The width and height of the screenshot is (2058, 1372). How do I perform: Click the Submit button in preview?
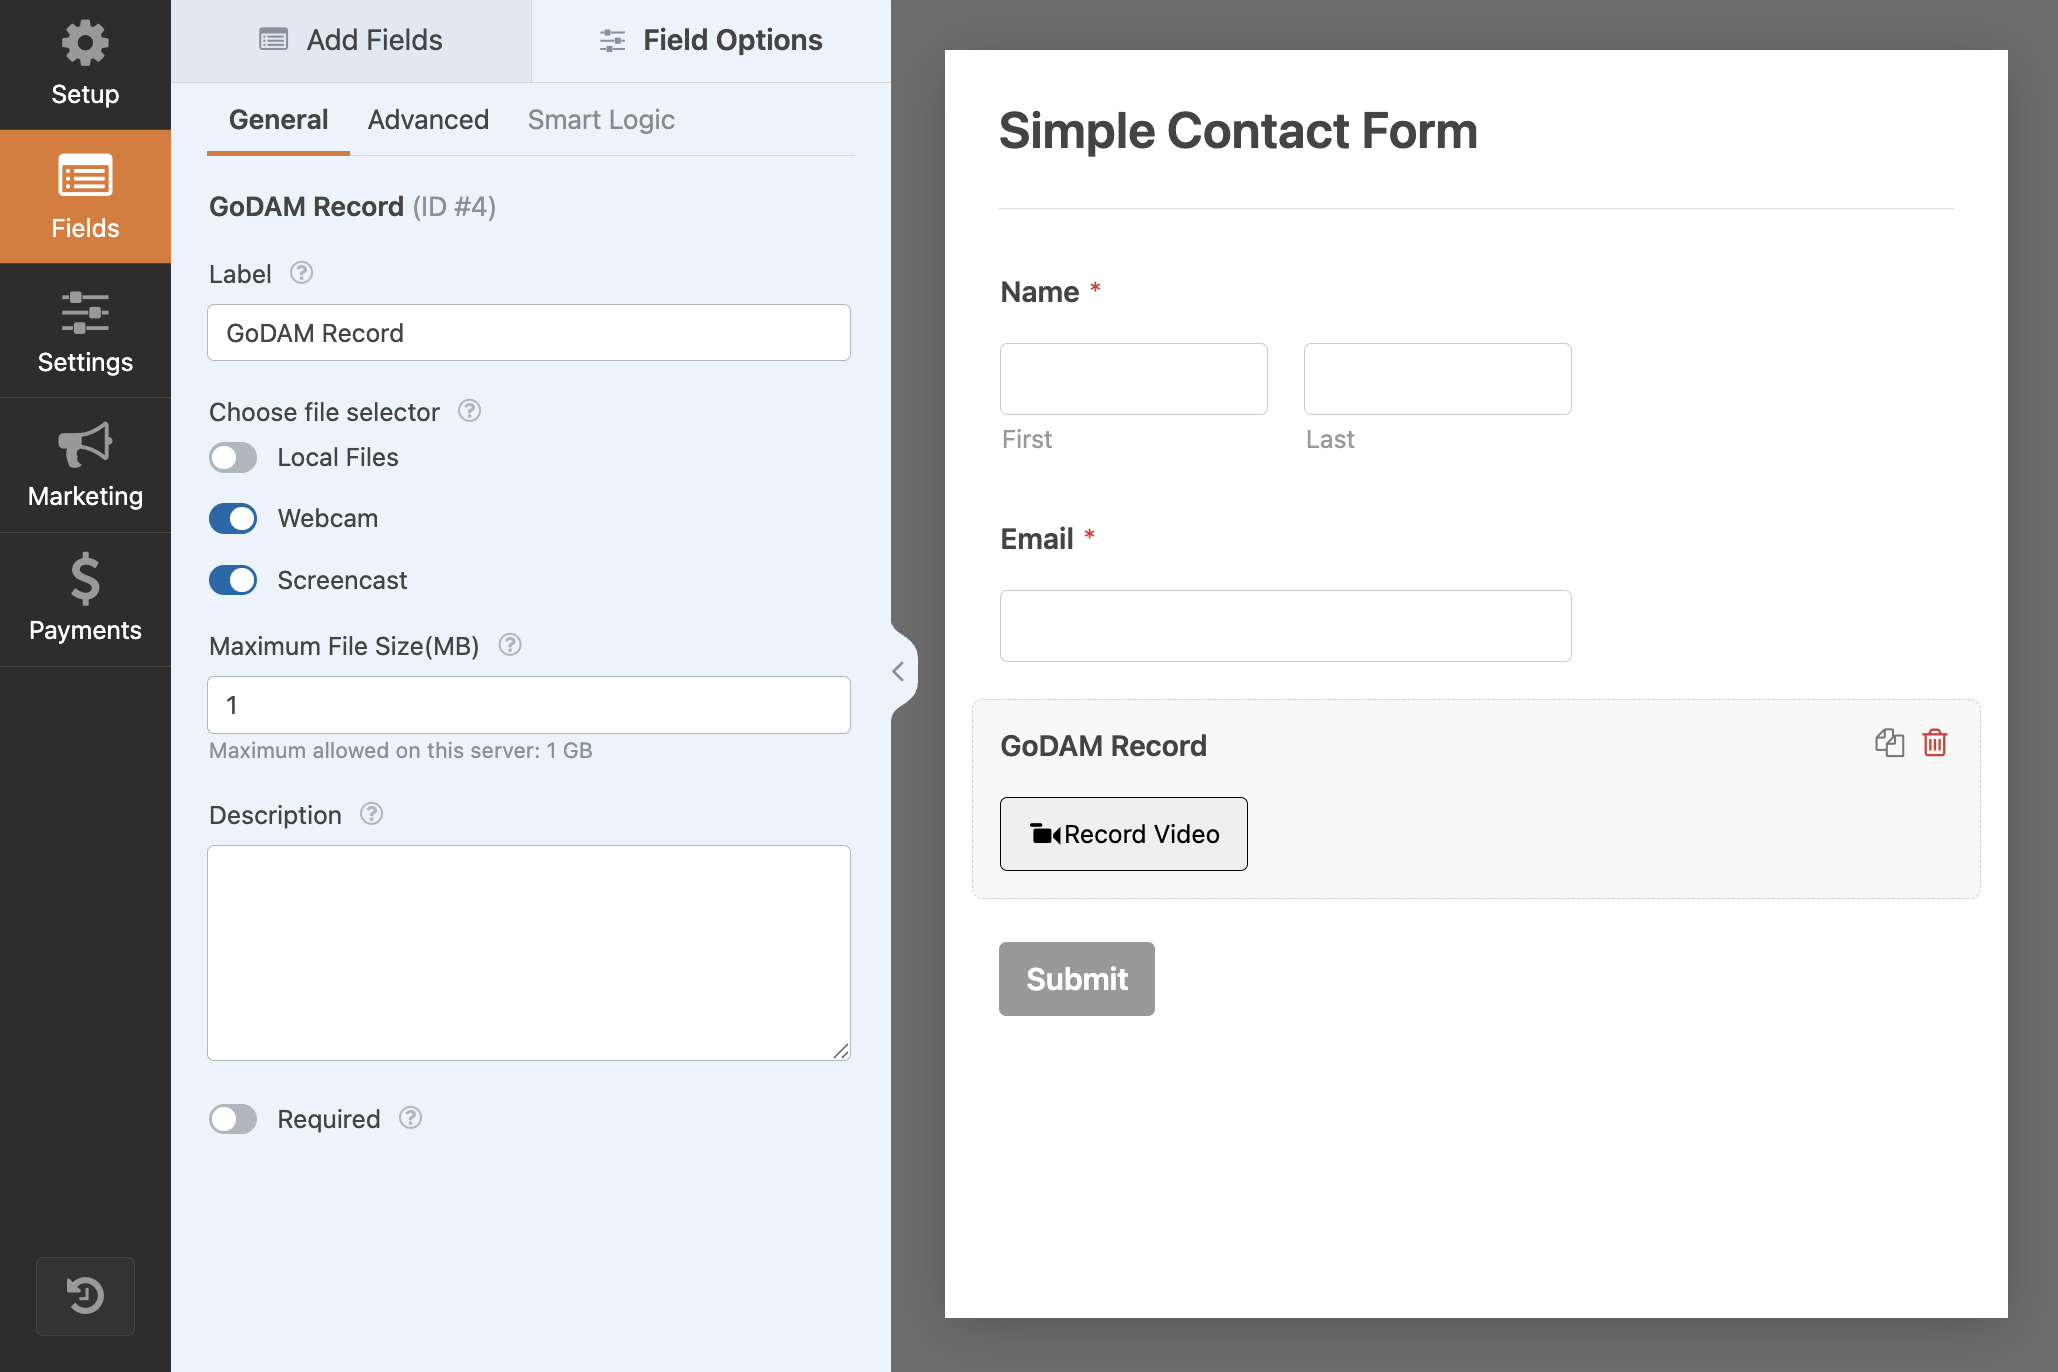(1076, 979)
